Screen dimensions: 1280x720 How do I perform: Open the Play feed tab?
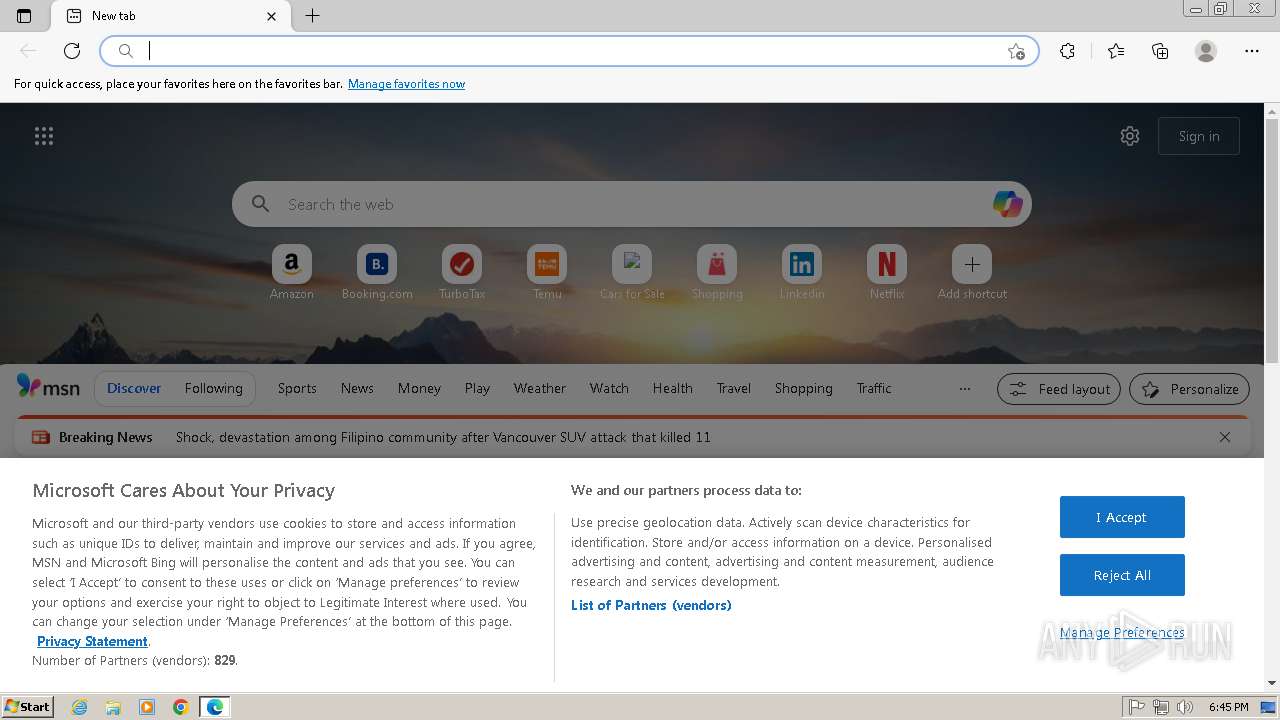tap(477, 388)
